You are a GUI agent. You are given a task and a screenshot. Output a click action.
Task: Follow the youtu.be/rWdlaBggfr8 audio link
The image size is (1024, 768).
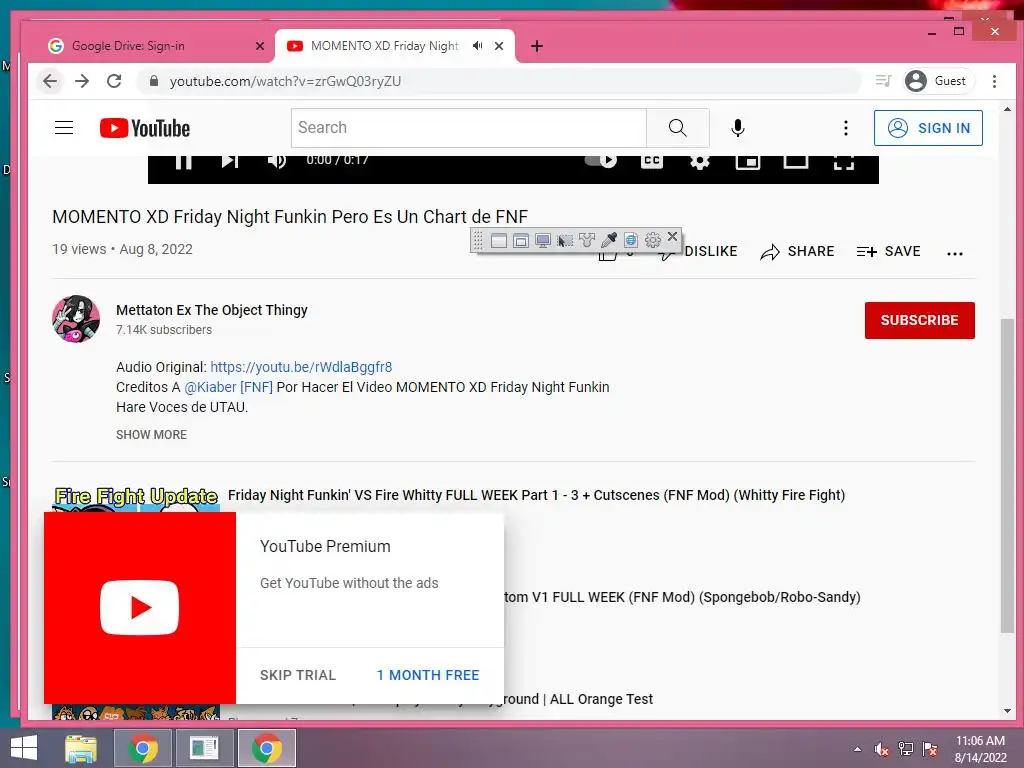pos(301,367)
